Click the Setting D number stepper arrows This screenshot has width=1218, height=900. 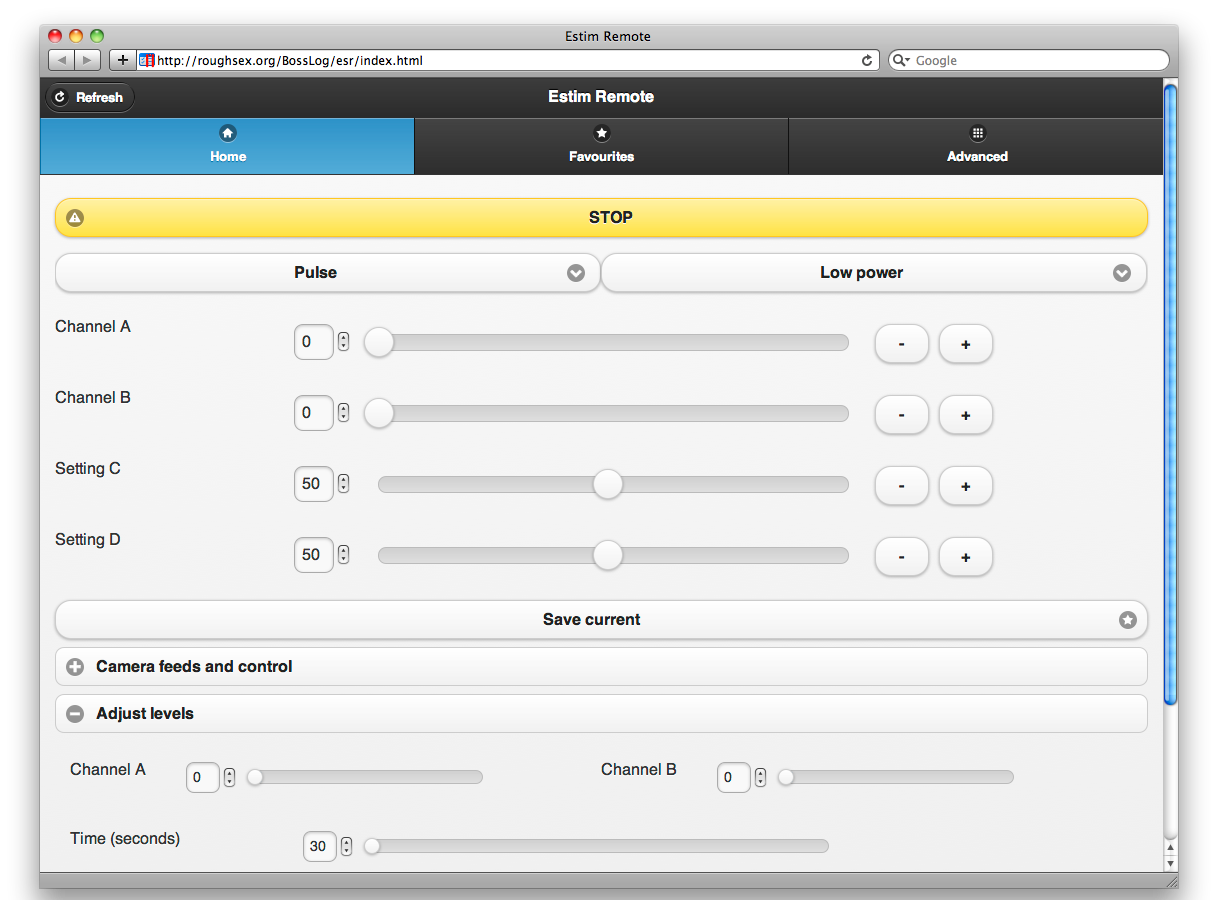pos(344,554)
